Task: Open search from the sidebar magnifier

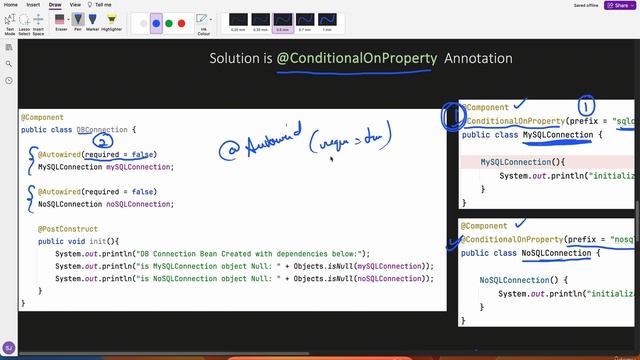Action: 9,64
